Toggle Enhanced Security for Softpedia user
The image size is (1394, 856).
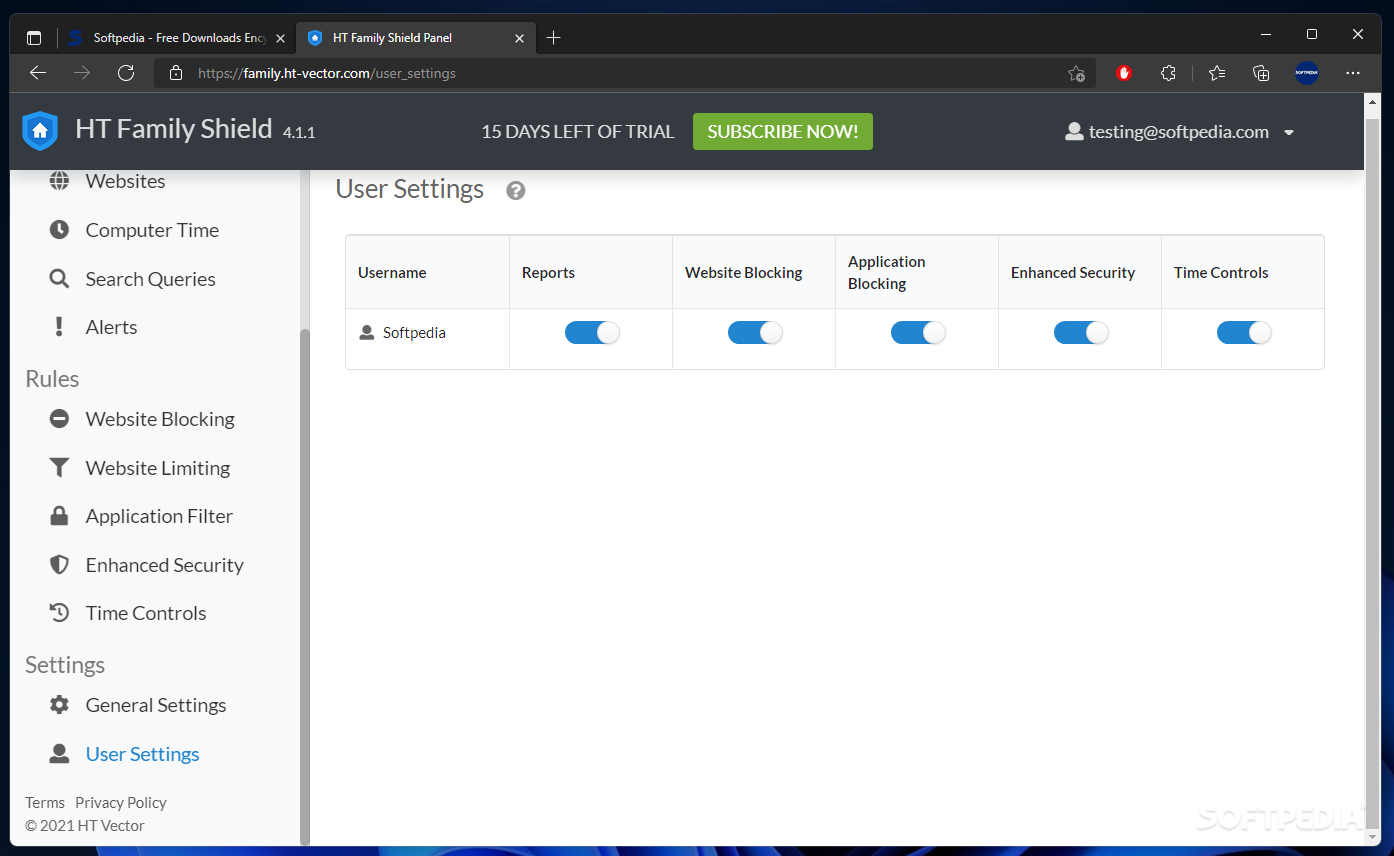click(1081, 333)
